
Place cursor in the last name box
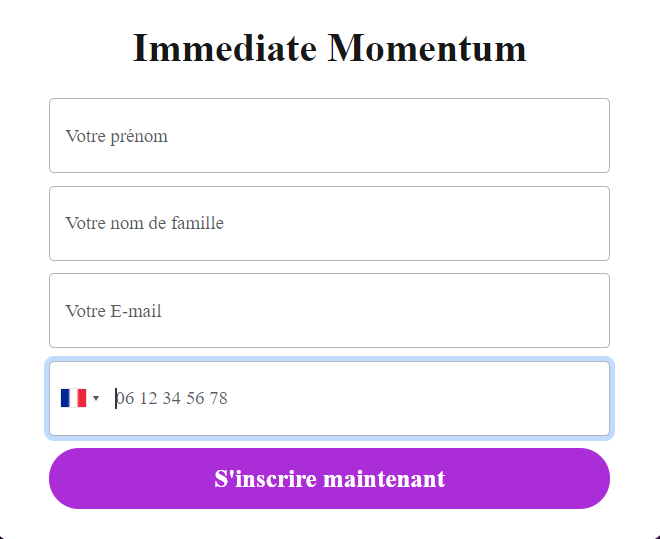pos(329,223)
